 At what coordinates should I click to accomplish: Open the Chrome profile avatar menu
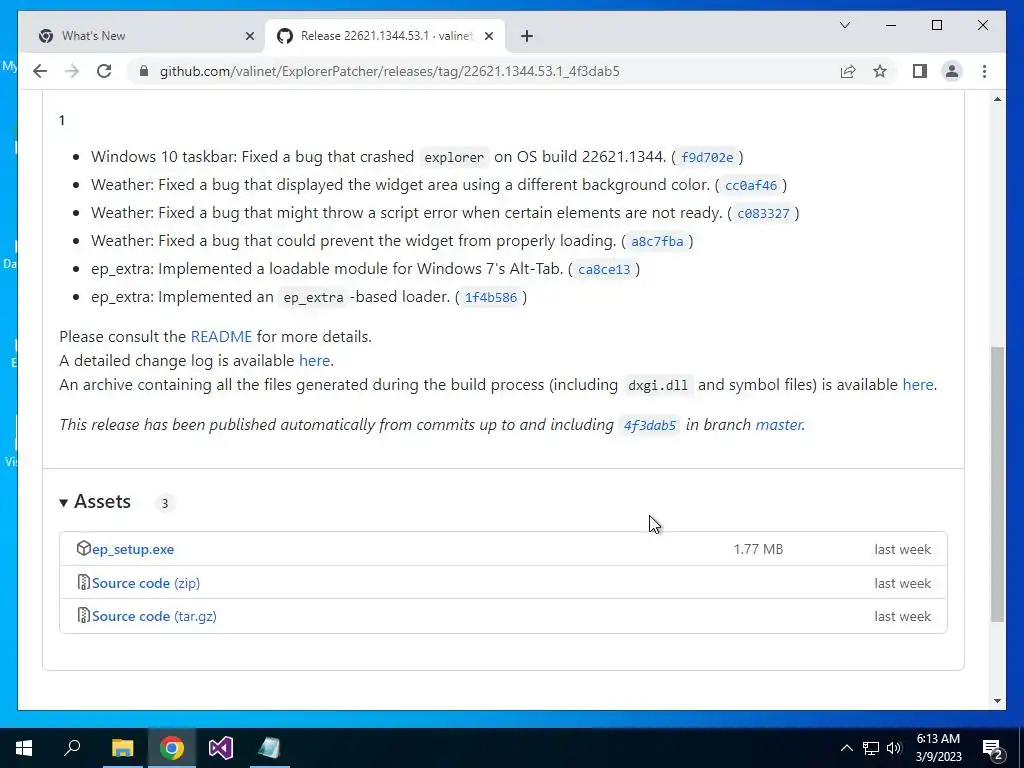[x=952, y=71]
